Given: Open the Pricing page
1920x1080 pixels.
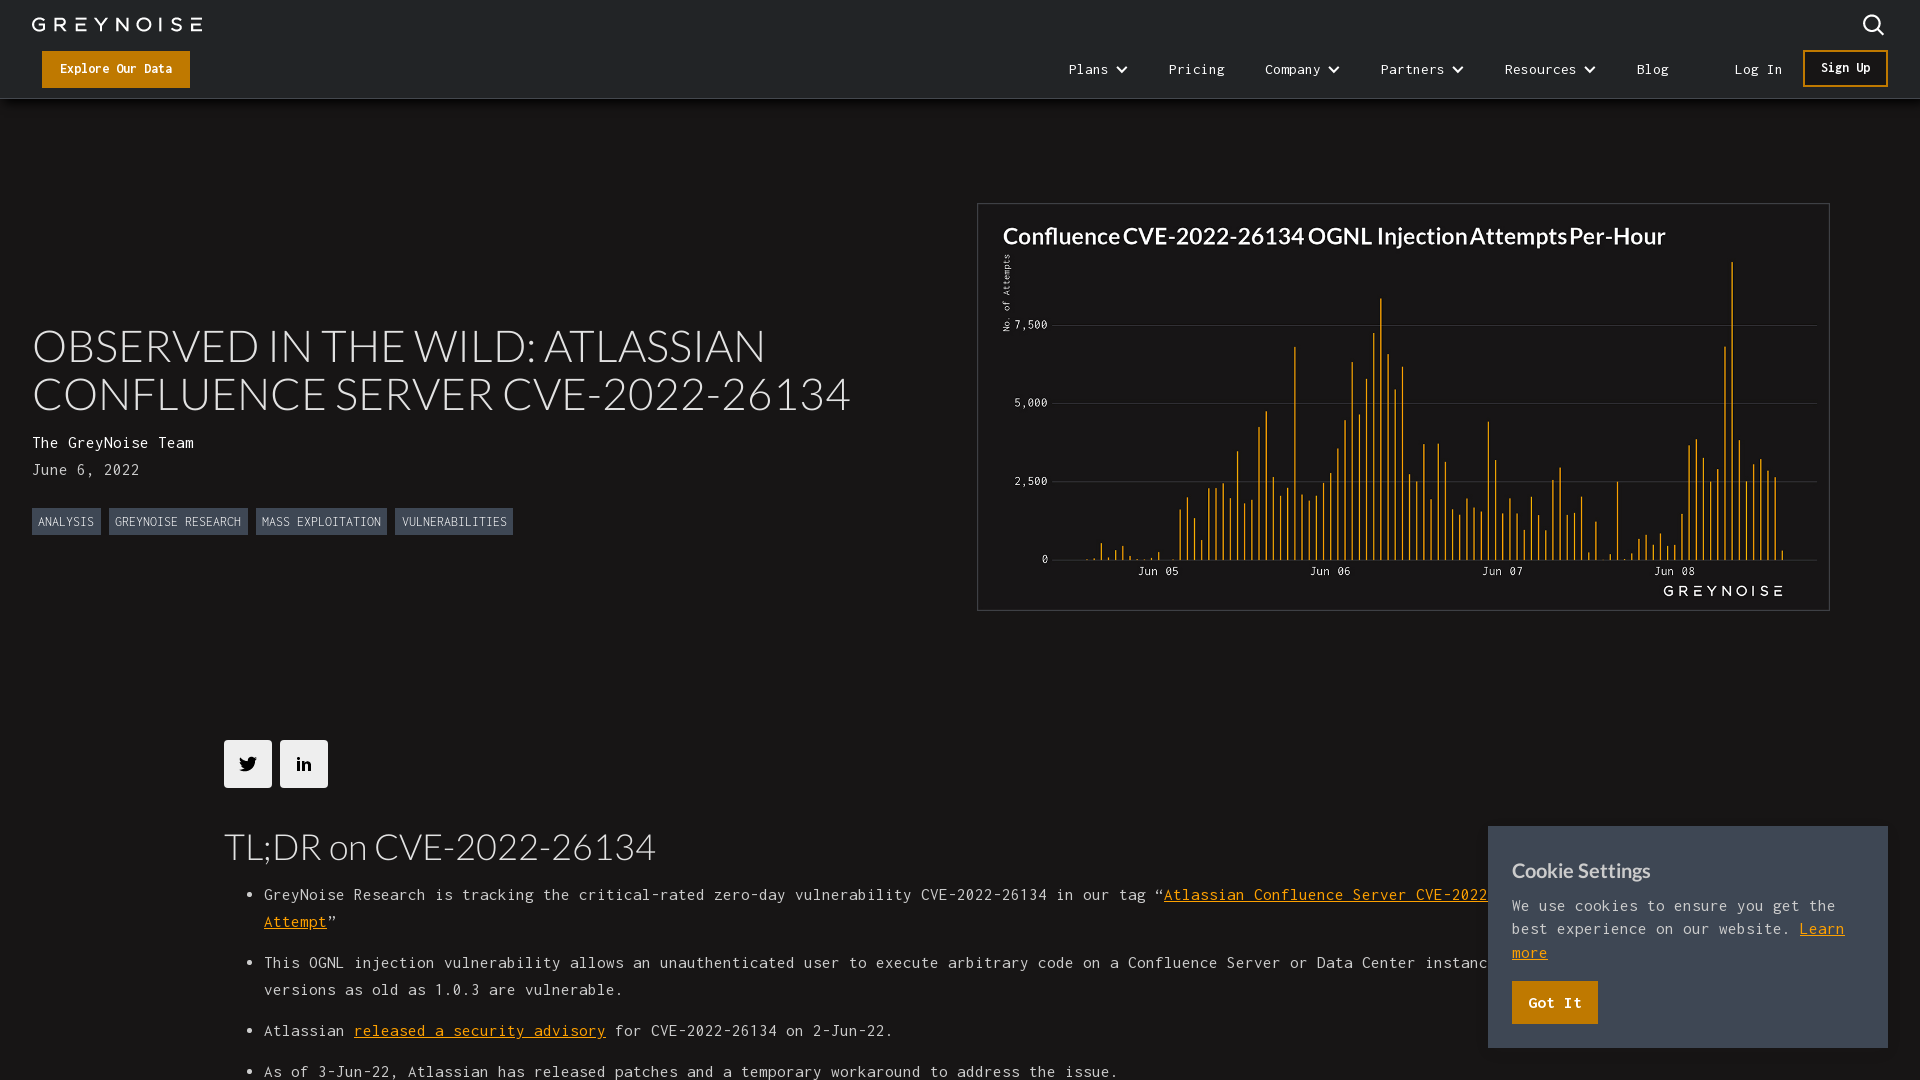Looking at the screenshot, I should pyautogui.click(x=1196, y=69).
